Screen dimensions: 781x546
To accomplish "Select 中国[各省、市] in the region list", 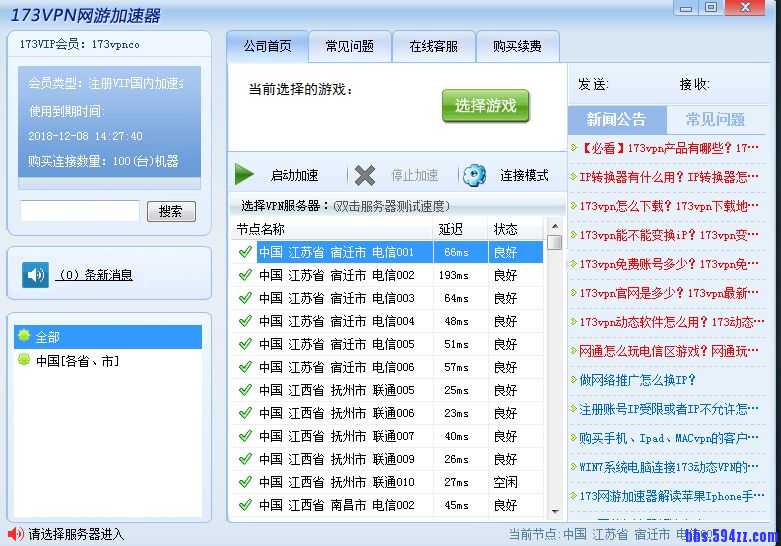I will click(x=108, y=360).
